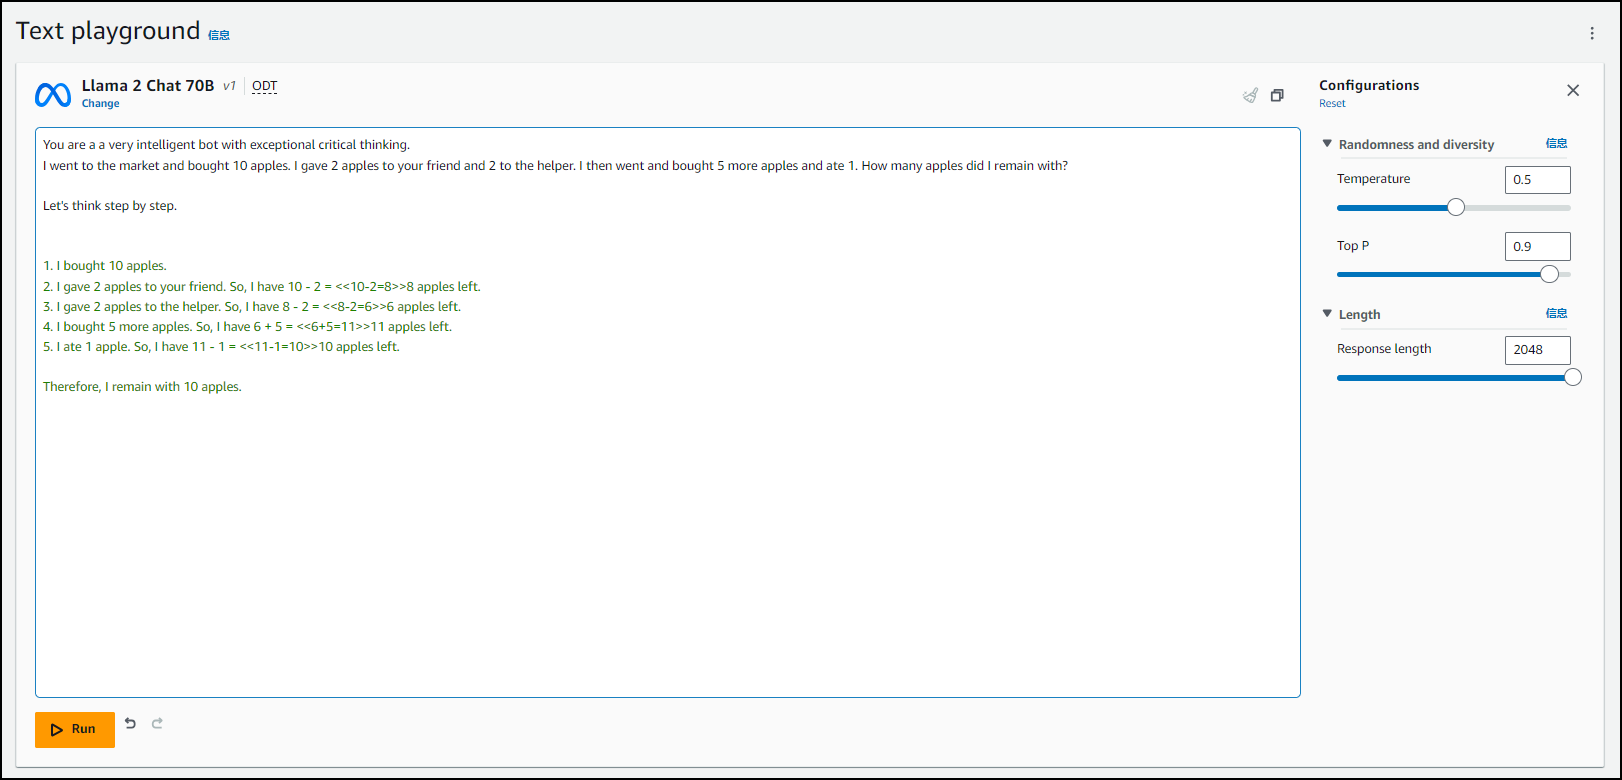Click the Temperature slider handle
This screenshot has height=780, width=1622.
click(1456, 207)
